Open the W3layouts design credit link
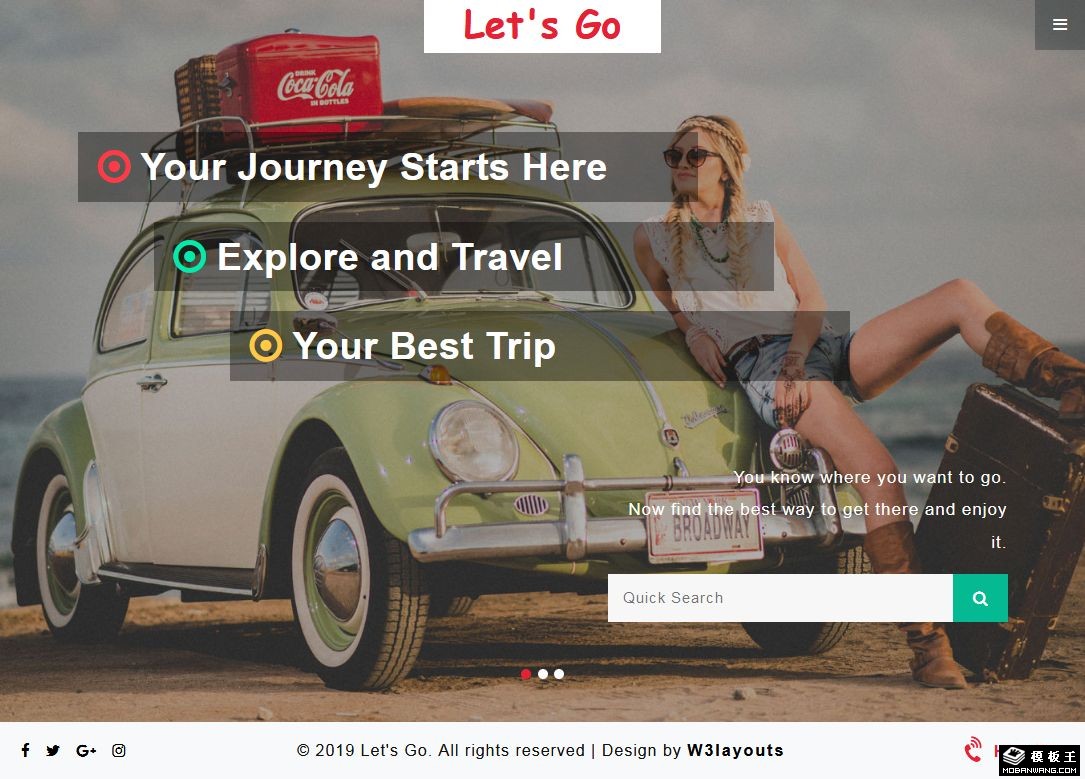1085x779 pixels. [x=735, y=751]
